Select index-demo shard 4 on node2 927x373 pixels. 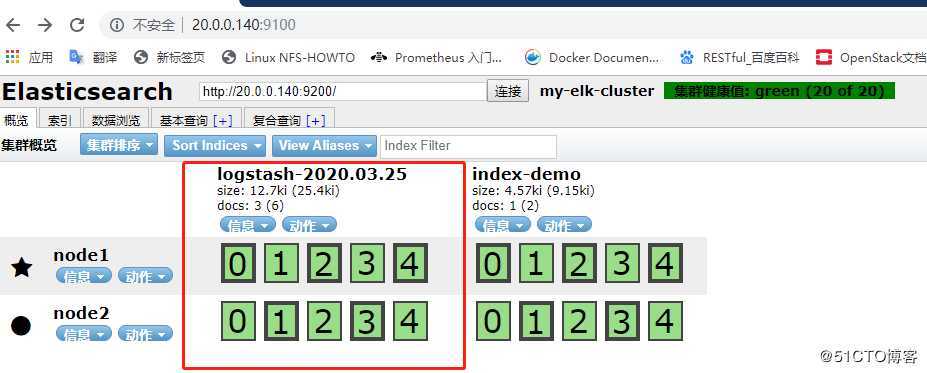pyautogui.click(x=666, y=321)
